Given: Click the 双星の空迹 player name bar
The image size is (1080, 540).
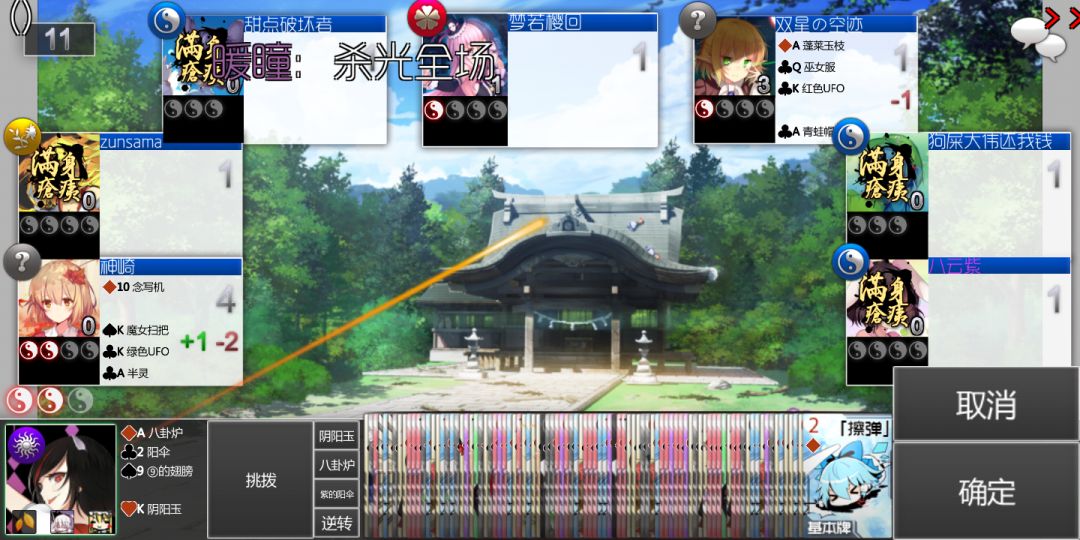Looking at the screenshot, I should 846,24.
